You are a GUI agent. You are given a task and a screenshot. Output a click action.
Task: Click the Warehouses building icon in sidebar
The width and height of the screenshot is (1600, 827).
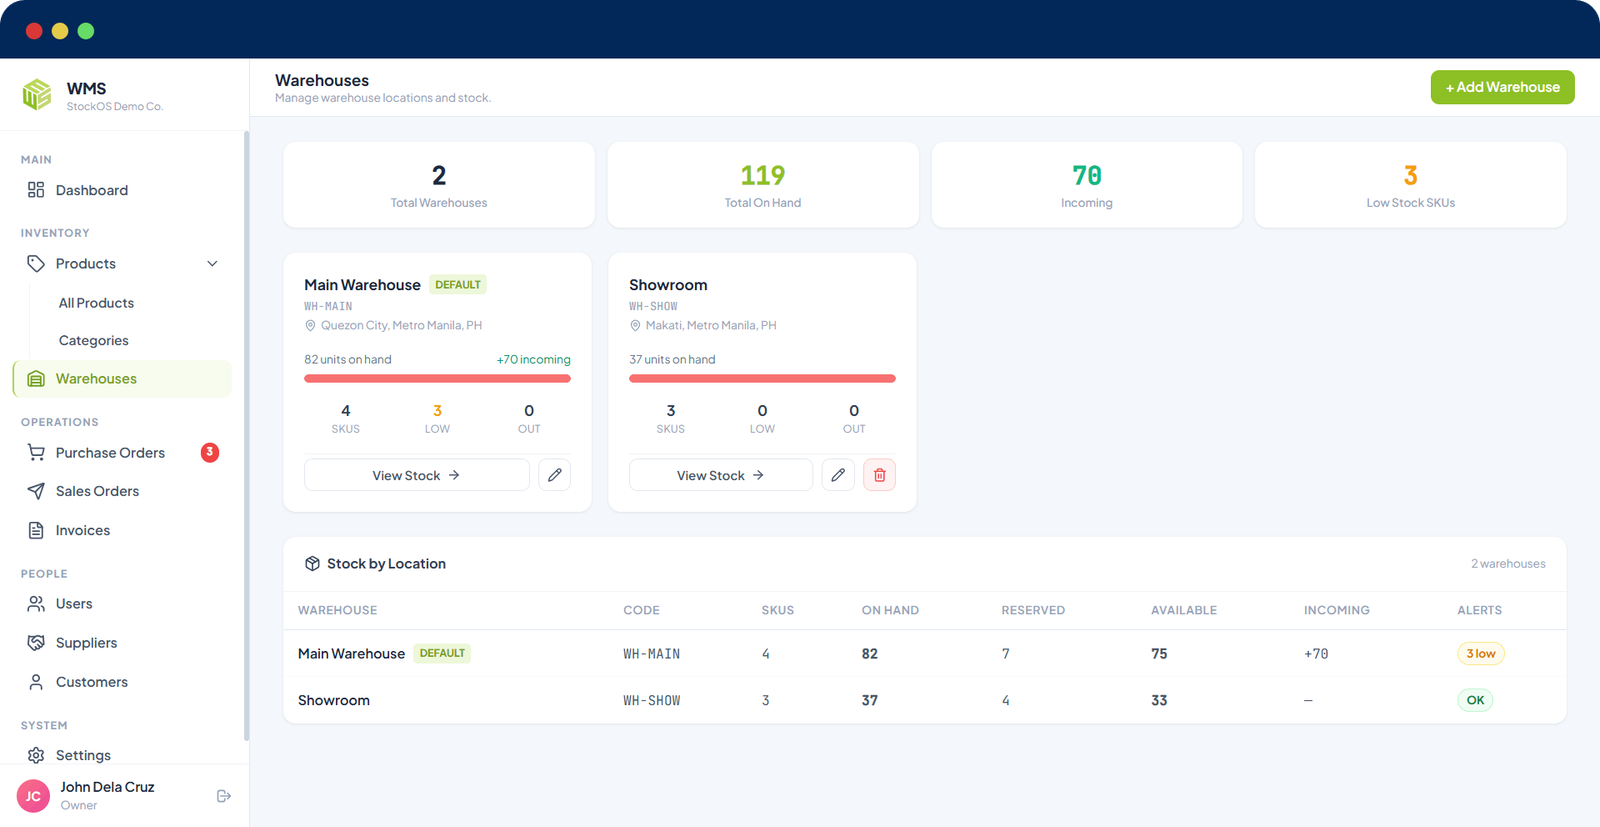pos(36,379)
